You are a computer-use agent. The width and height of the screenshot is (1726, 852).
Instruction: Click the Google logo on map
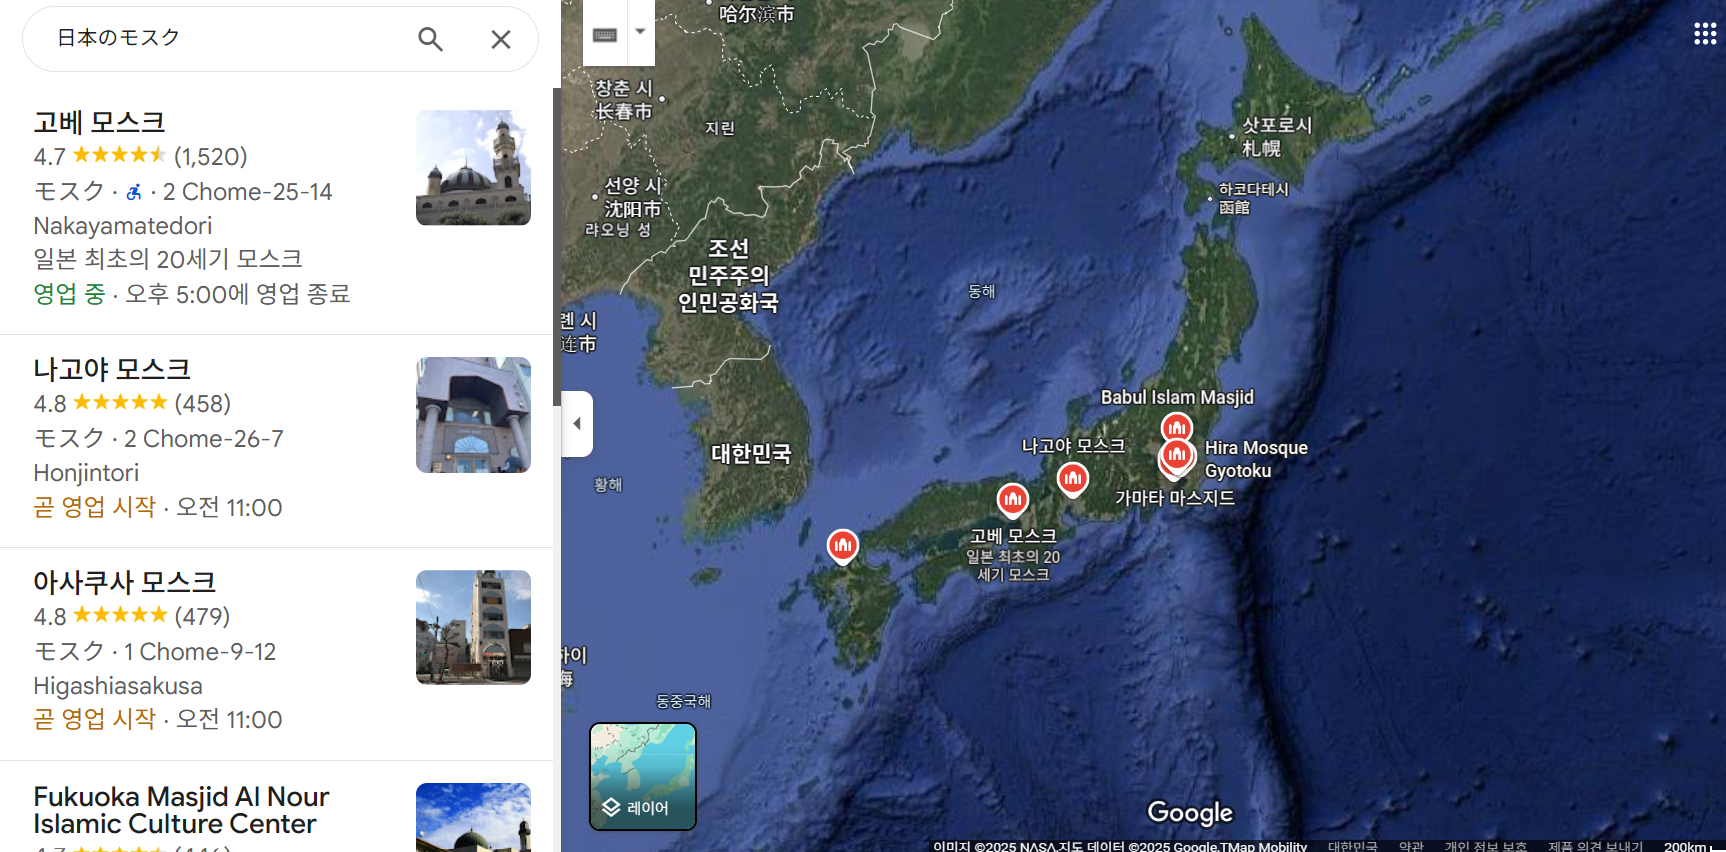pyautogui.click(x=1190, y=813)
